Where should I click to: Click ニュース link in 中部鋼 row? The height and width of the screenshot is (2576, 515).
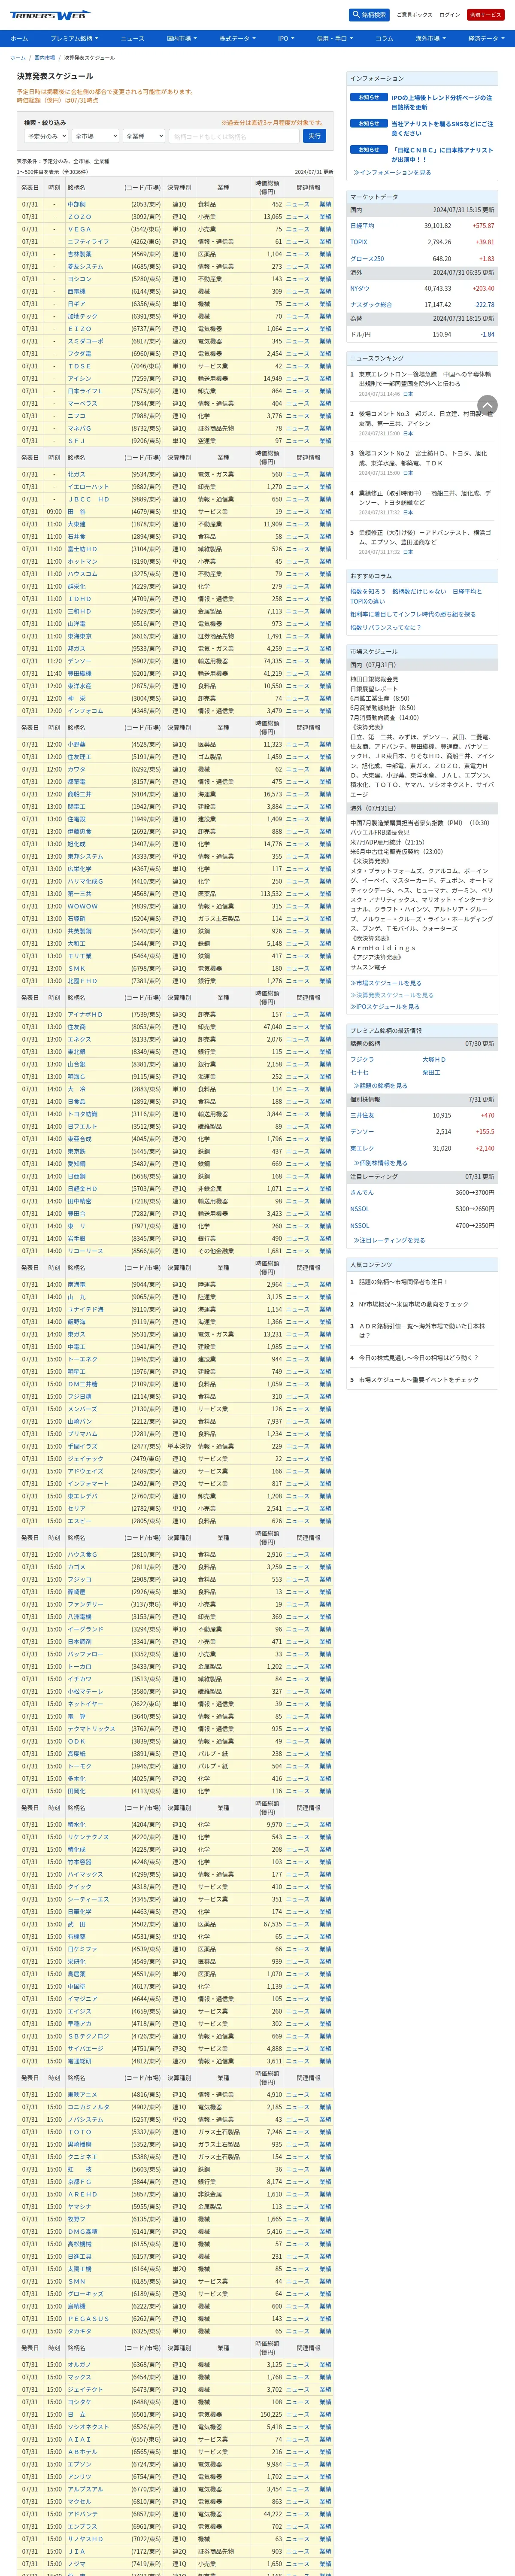click(x=297, y=204)
